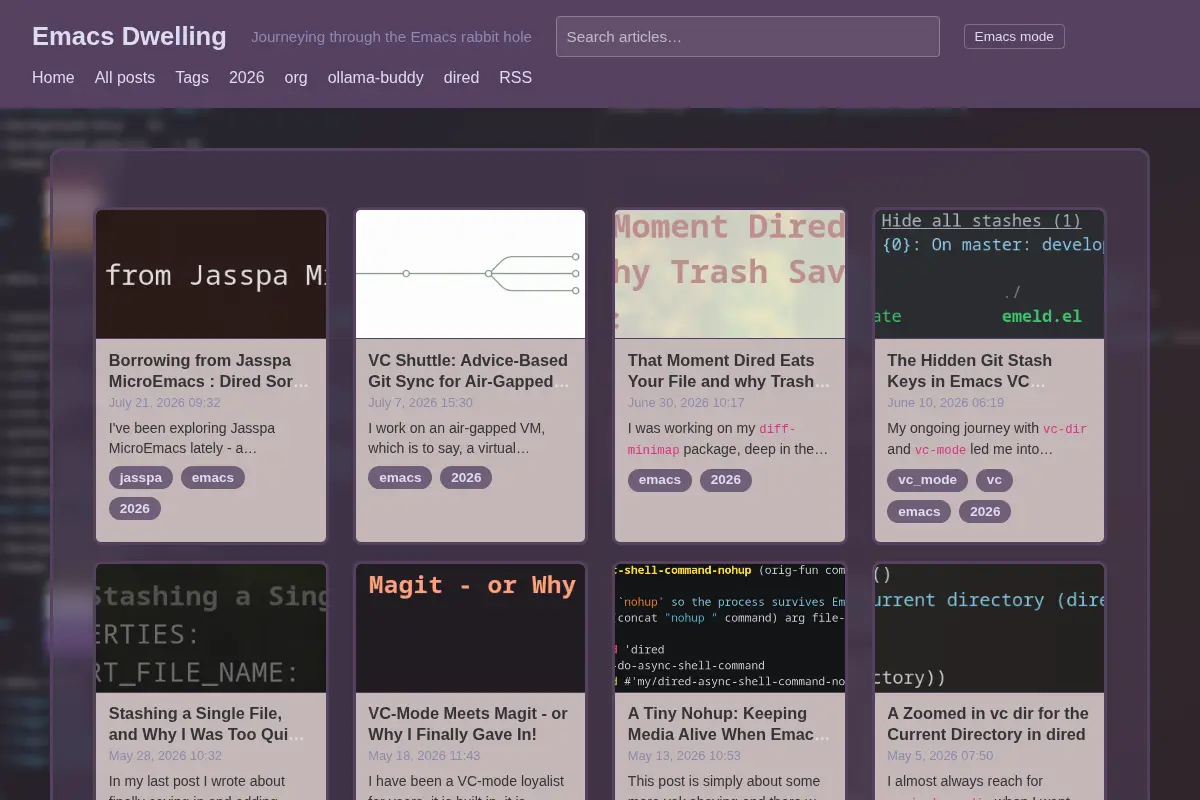Toggle the Emacs mode button
1200x800 pixels.
(1014, 37)
